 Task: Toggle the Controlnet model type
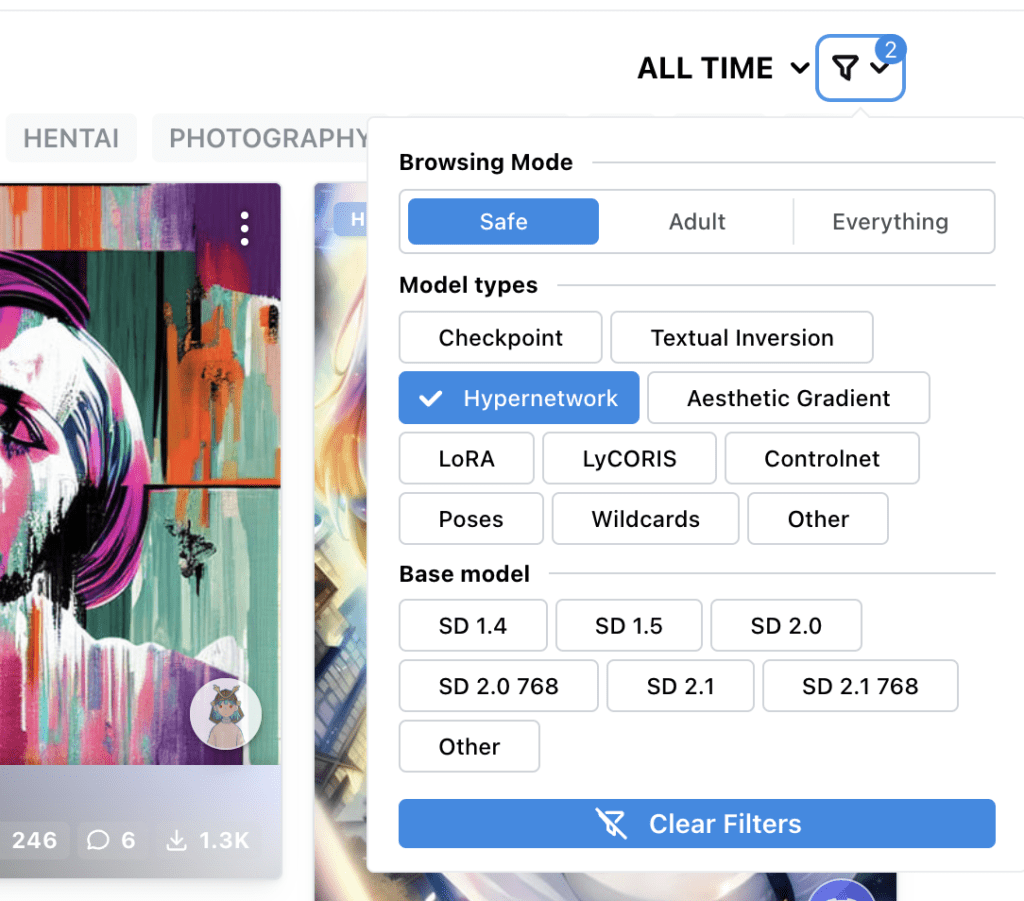[822, 458]
